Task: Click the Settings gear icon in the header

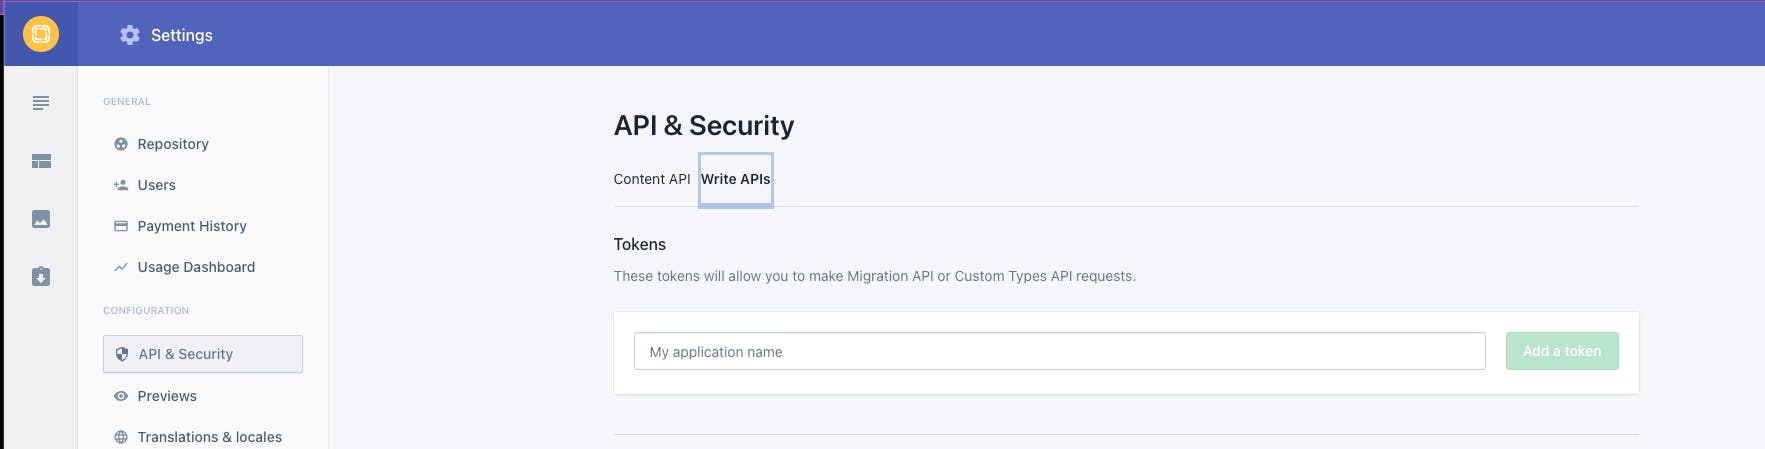Action: (x=130, y=35)
